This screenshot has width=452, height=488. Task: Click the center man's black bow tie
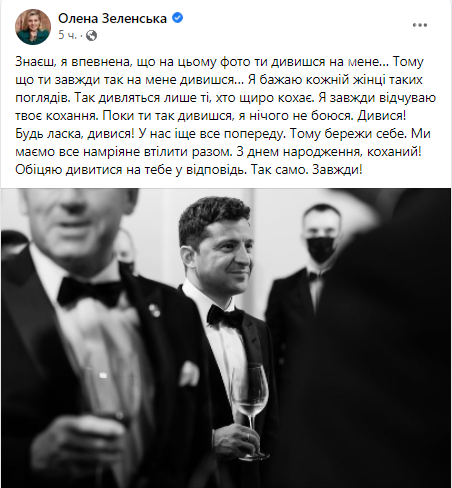pos(225,316)
